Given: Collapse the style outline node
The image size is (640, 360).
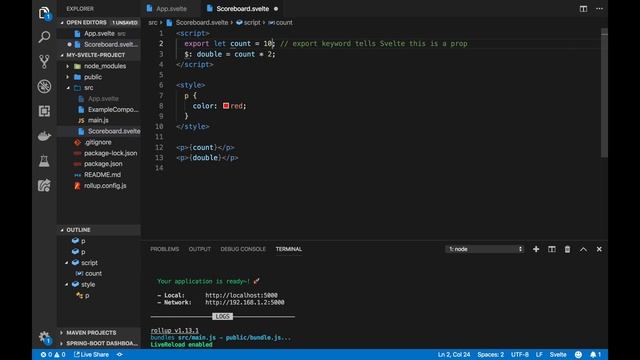Looking at the screenshot, I should pos(67,284).
